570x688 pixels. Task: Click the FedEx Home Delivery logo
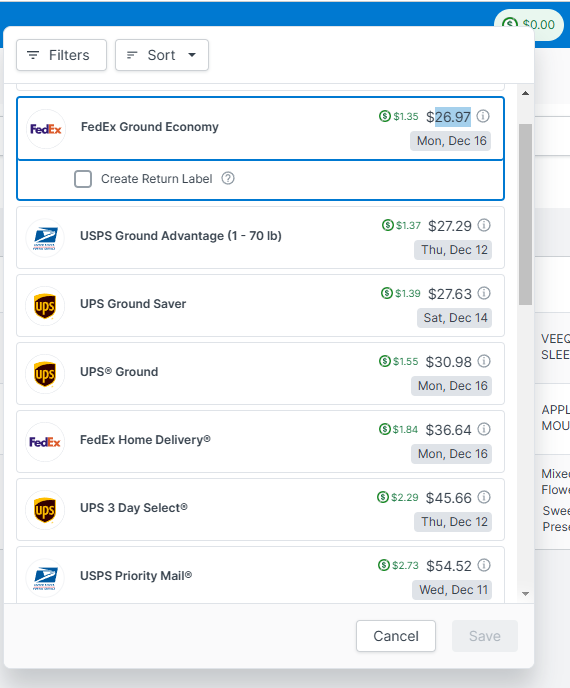[45, 442]
